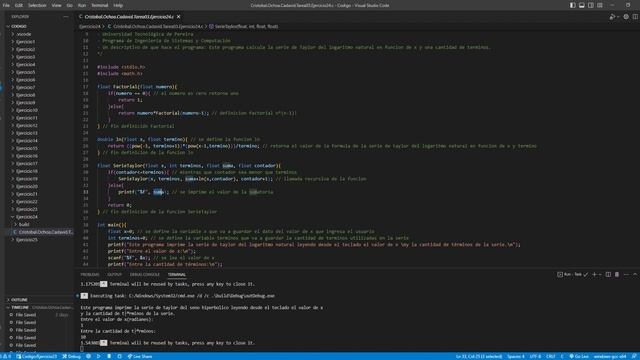The image size is (640, 360).
Task: Open the File menu
Action: click(6, 5)
